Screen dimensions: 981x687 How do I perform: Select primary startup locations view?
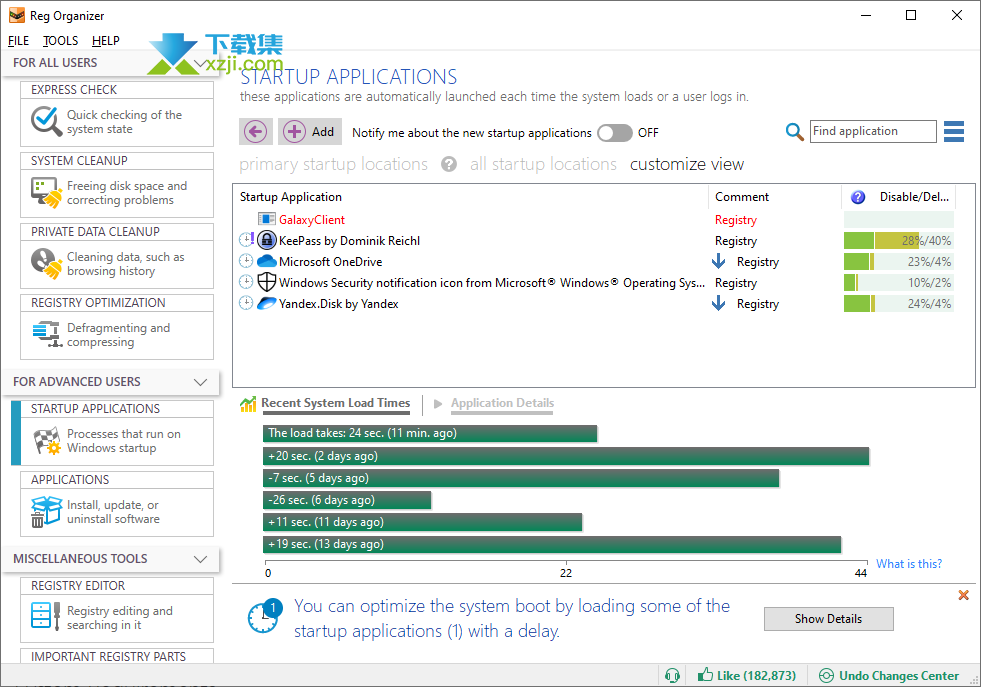(x=333, y=165)
